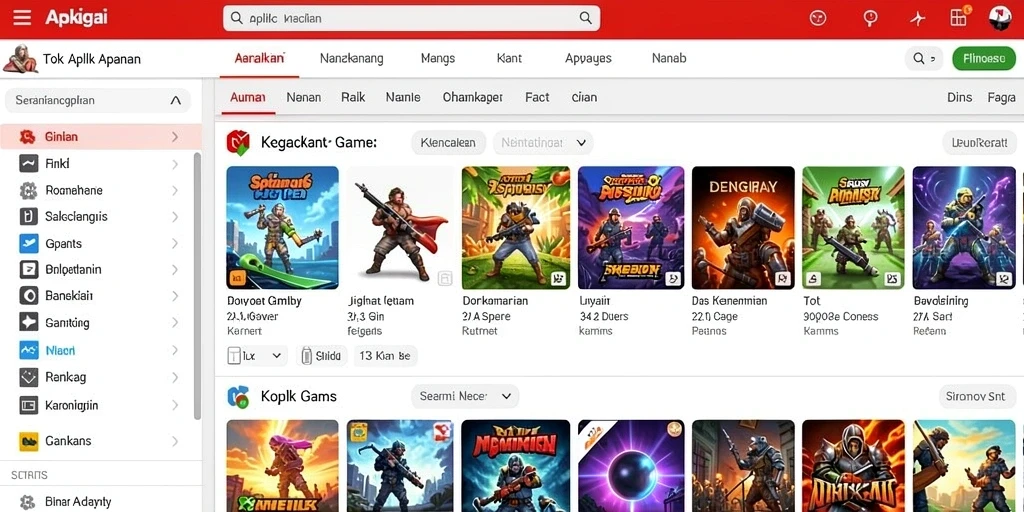The width and height of the screenshot is (1024, 512).
Task: Open the Jignat Iettam game thumbnail
Action: click(400, 227)
